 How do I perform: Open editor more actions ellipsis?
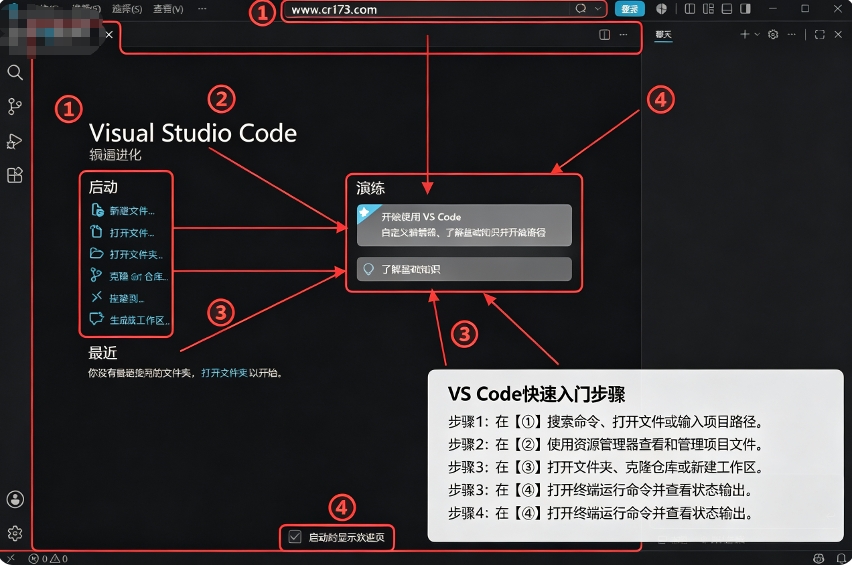pos(623,35)
